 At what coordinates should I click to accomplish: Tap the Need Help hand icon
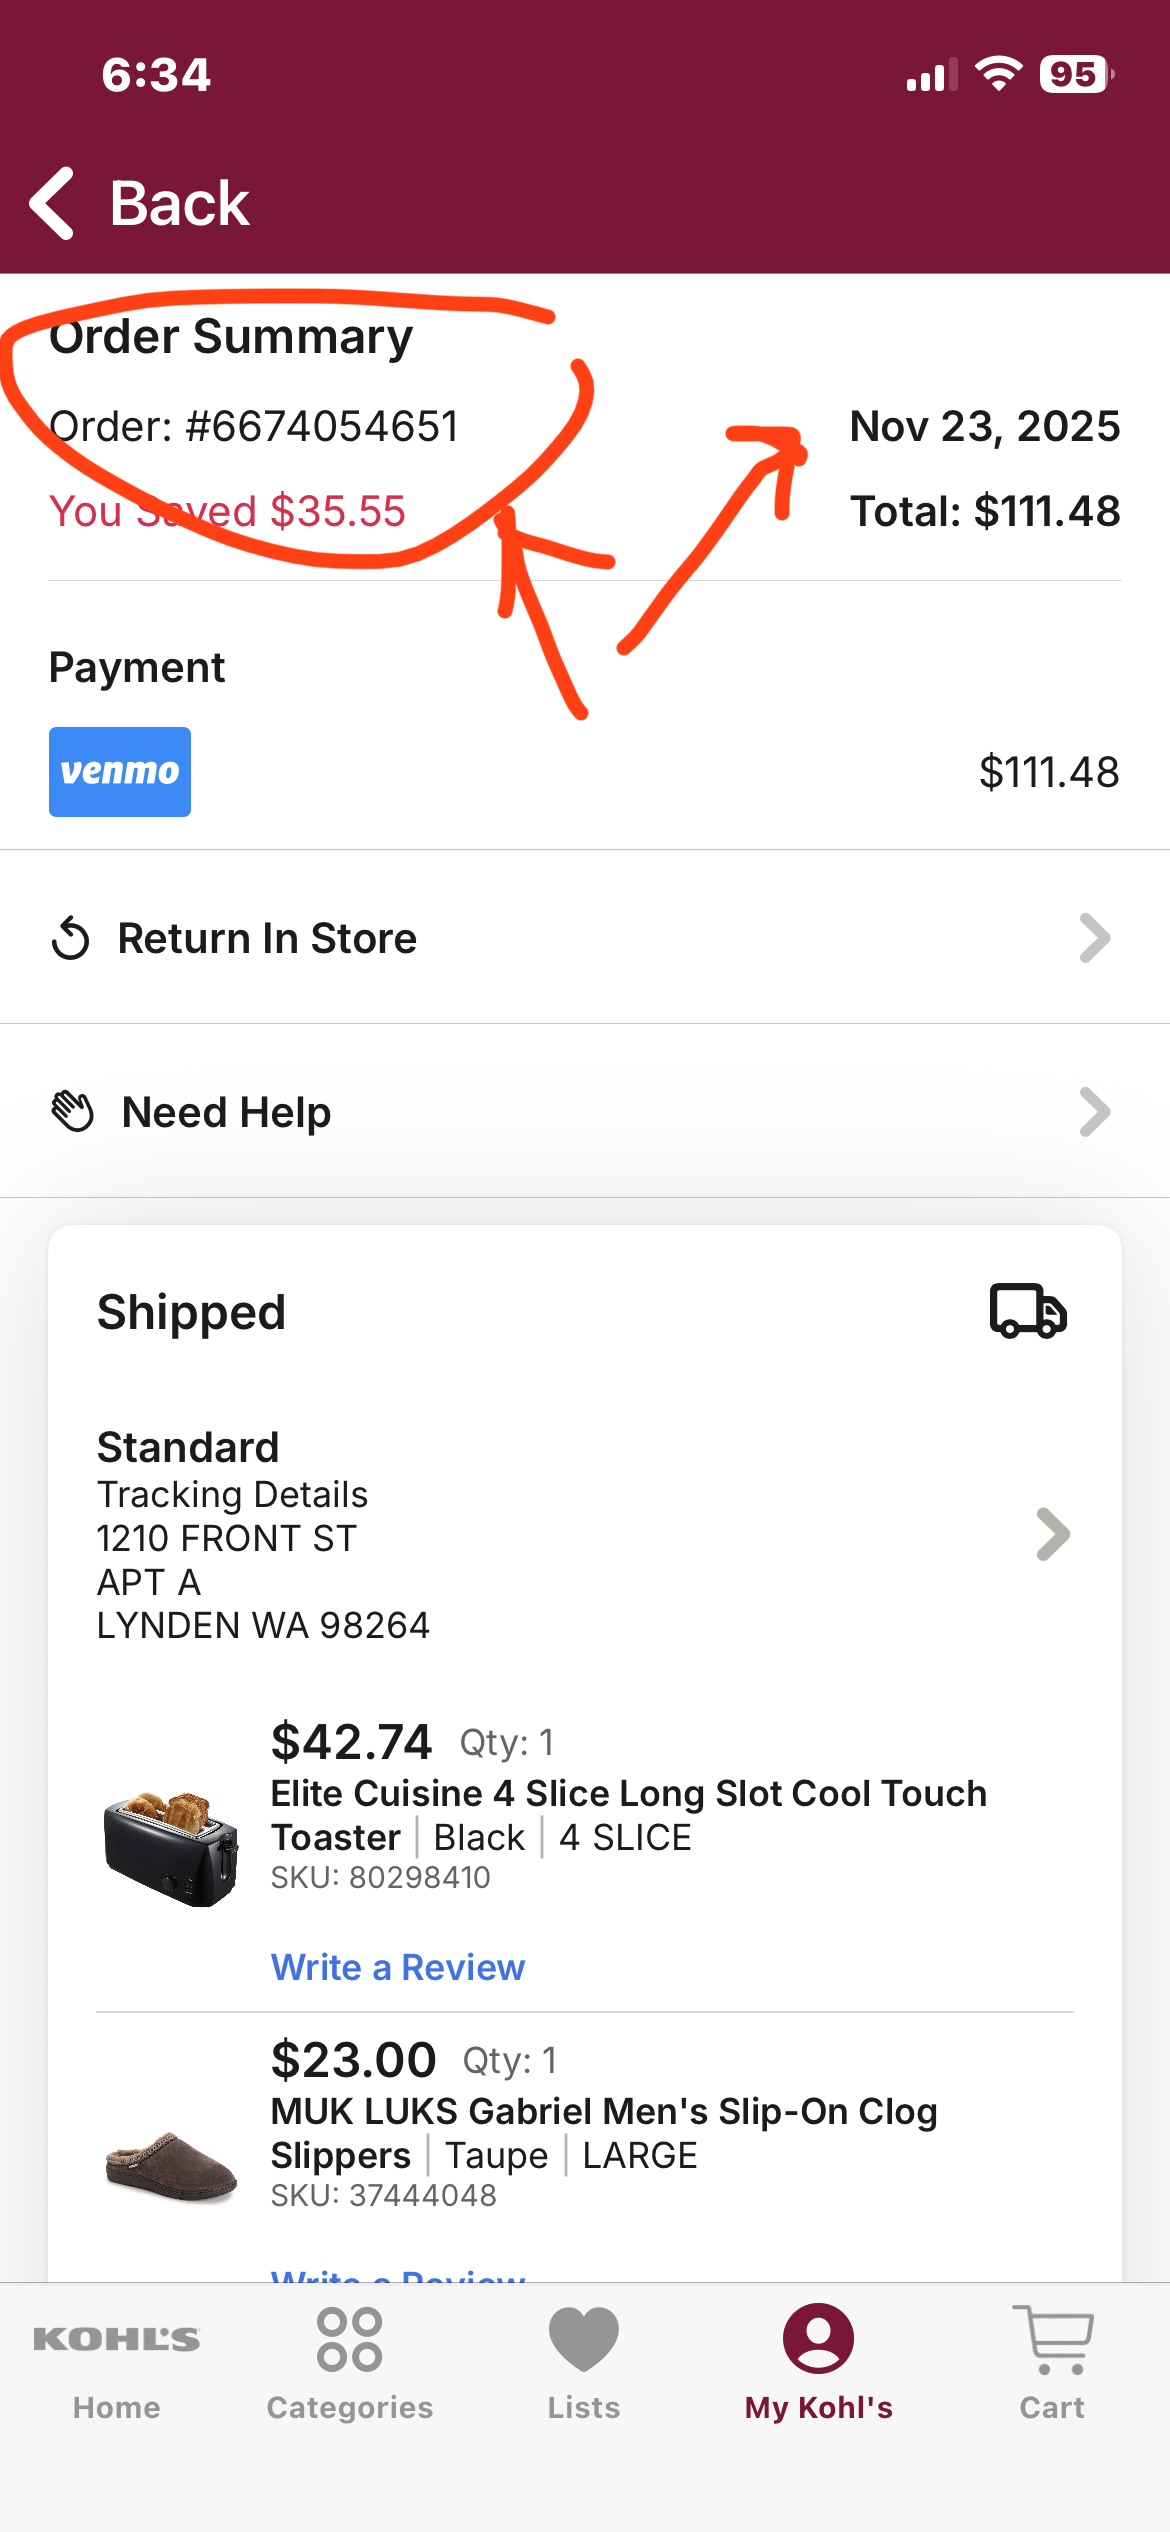point(73,1112)
